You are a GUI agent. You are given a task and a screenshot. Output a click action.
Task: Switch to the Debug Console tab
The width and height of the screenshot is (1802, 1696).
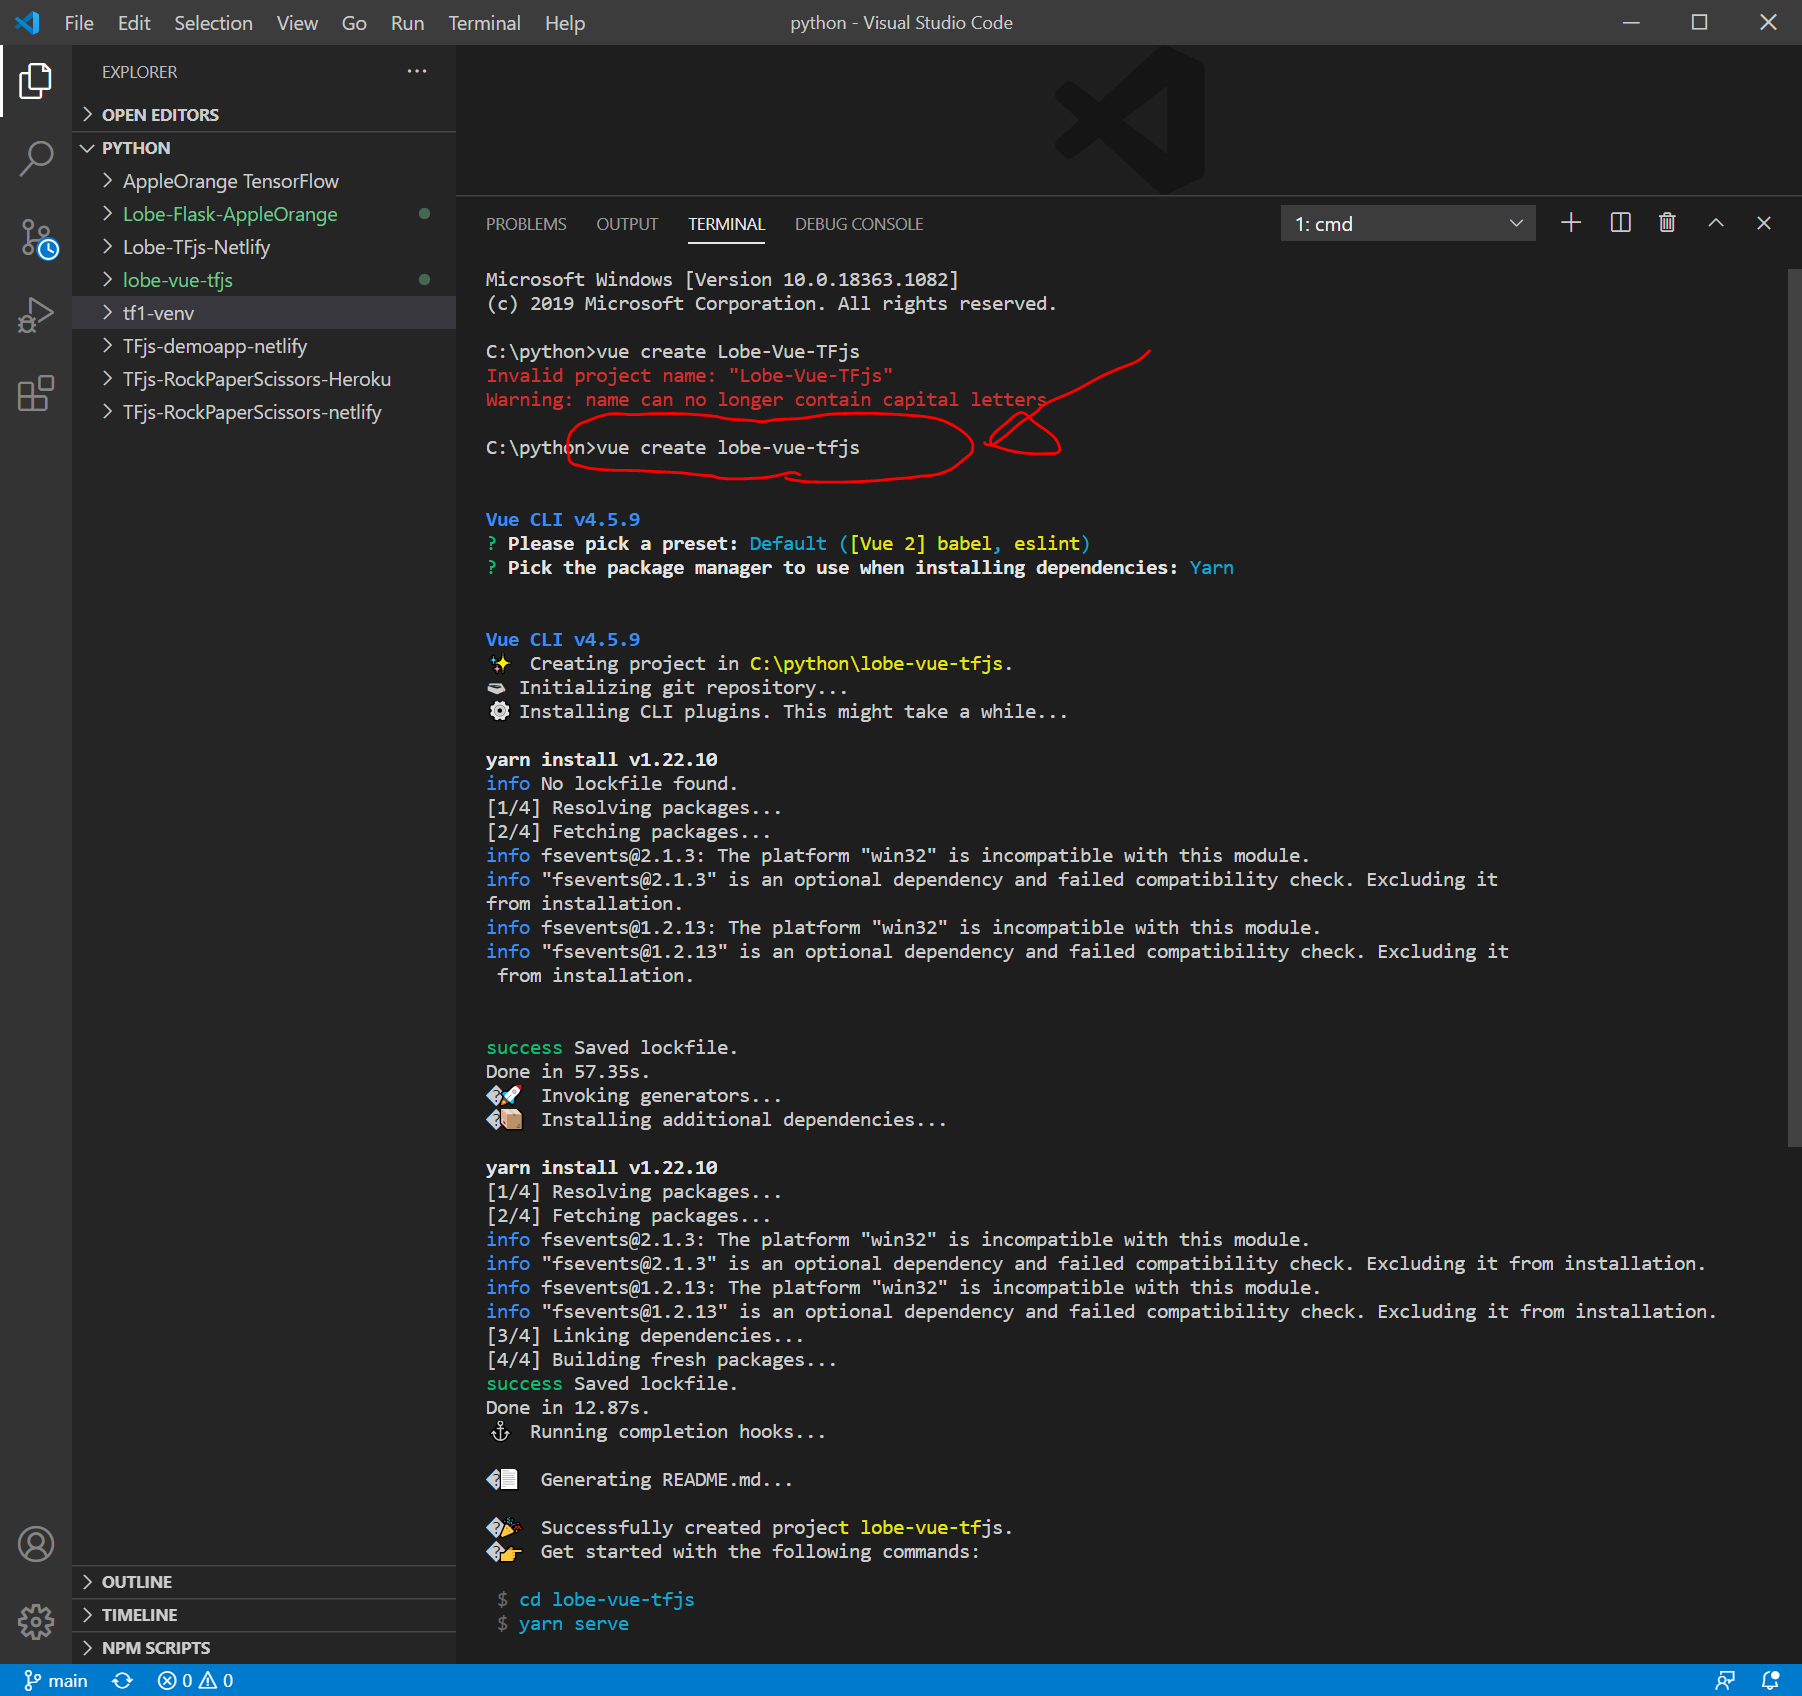tap(859, 224)
